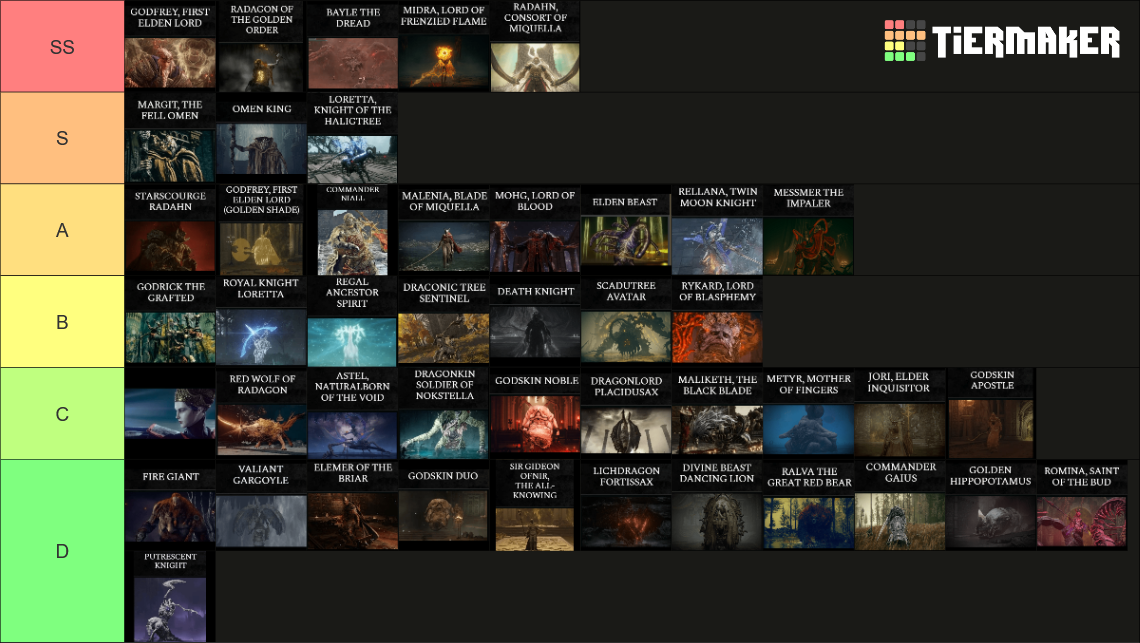Select Radahn, Consort of Miquella card
The height and width of the screenshot is (643, 1140).
click(535, 46)
